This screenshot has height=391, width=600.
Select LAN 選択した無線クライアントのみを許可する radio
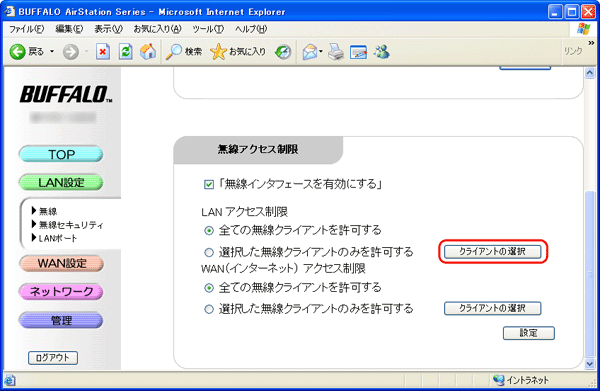[209, 253]
